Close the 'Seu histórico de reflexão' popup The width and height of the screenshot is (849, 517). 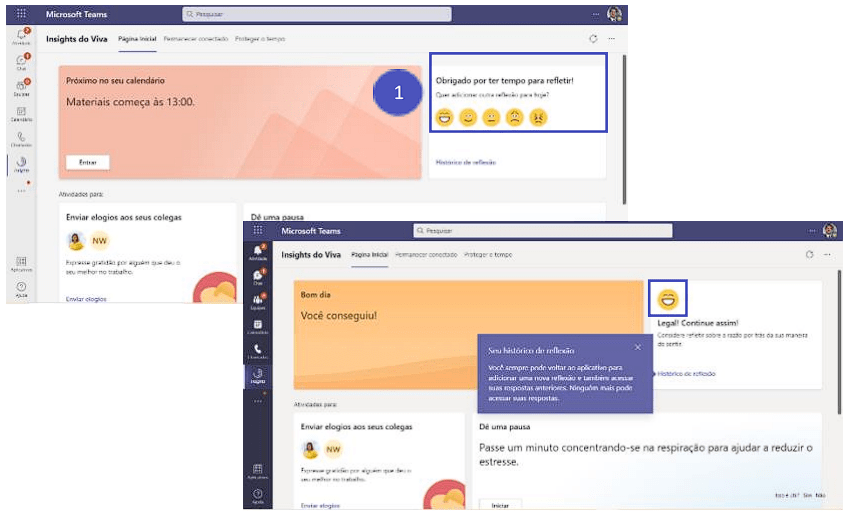(638, 347)
